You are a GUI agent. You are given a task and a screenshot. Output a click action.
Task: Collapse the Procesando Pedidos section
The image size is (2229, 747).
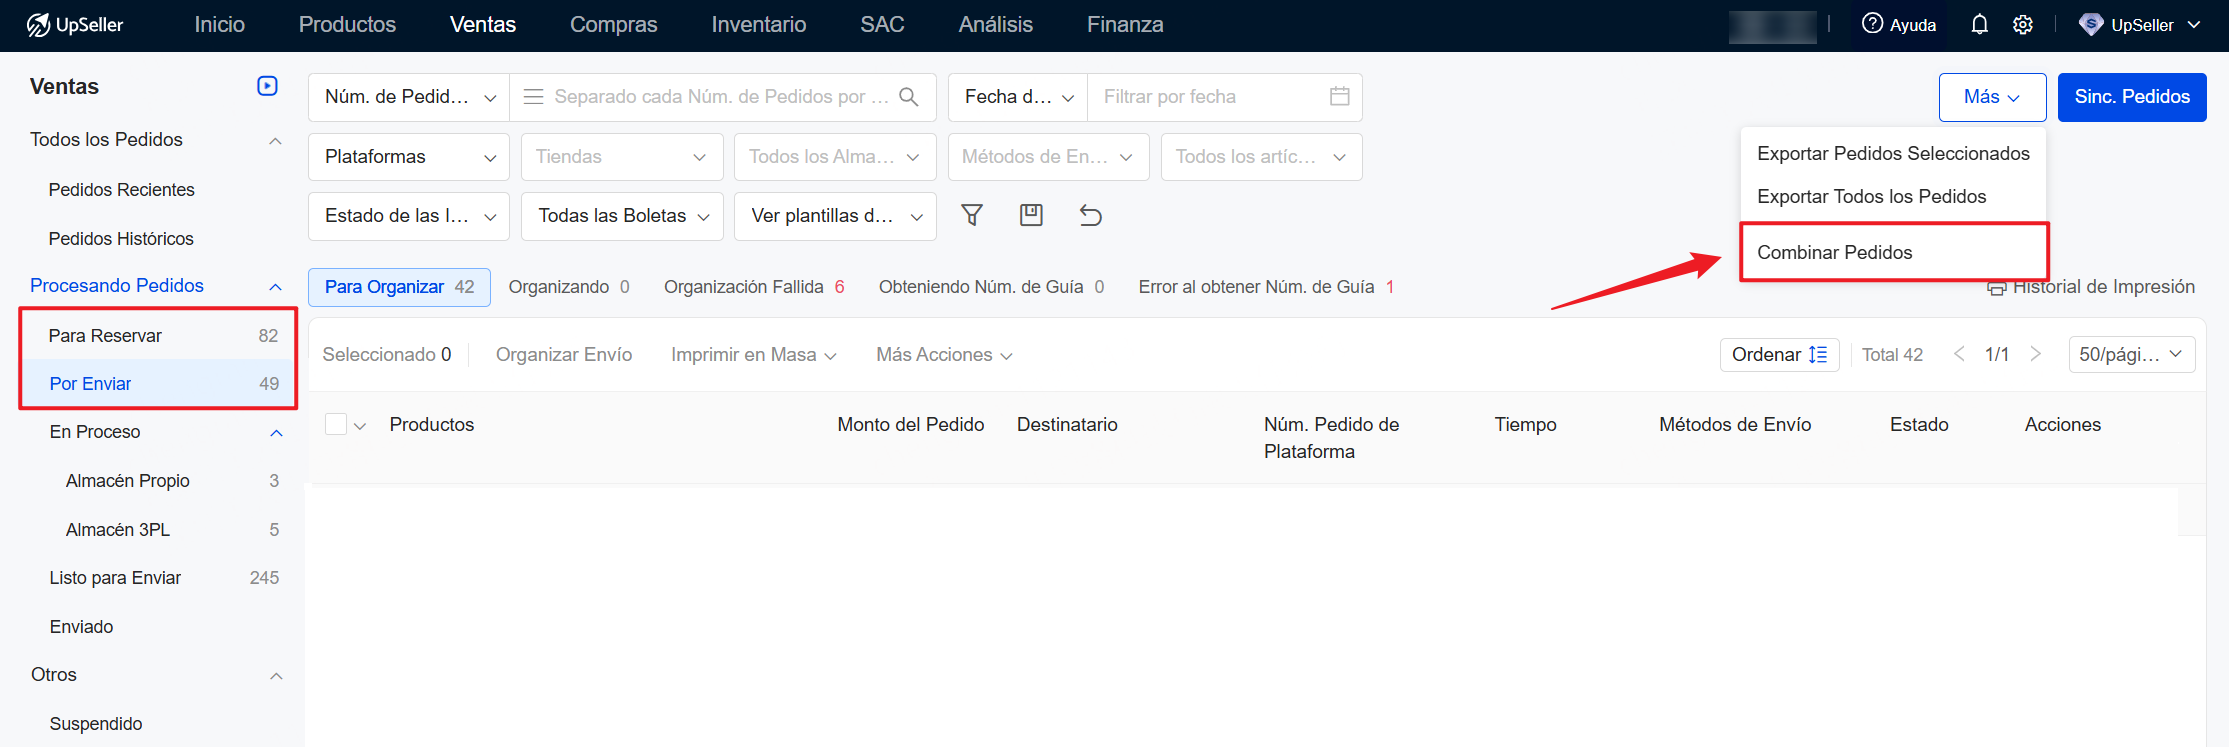(x=276, y=287)
